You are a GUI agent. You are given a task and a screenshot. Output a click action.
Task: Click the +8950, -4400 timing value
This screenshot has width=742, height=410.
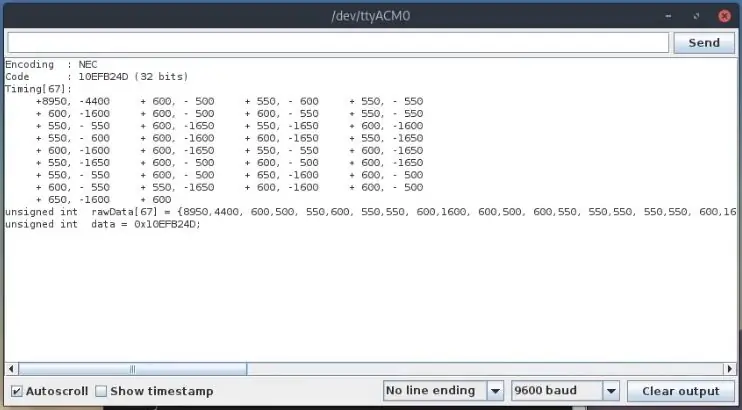coord(73,101)
